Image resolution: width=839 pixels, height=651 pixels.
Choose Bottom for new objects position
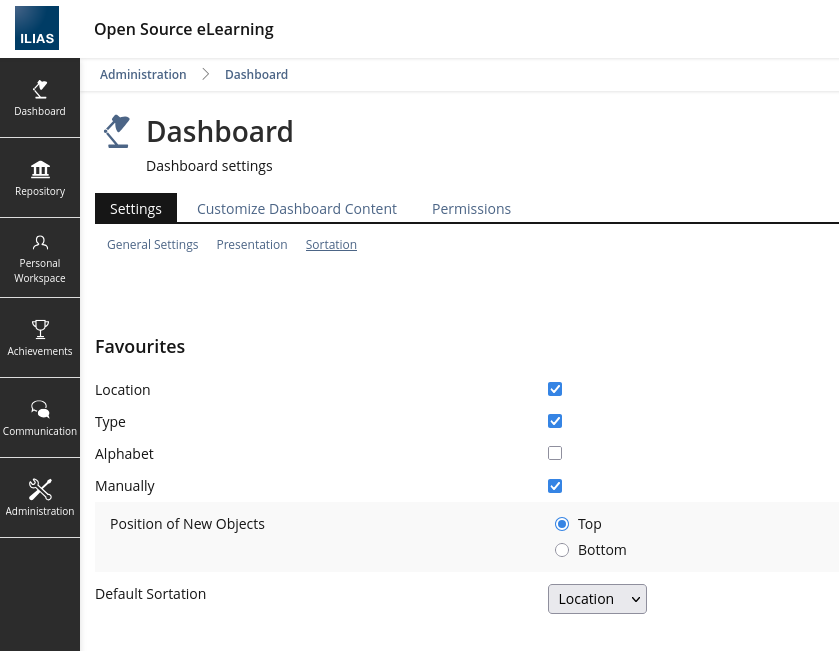coord(562,550)
